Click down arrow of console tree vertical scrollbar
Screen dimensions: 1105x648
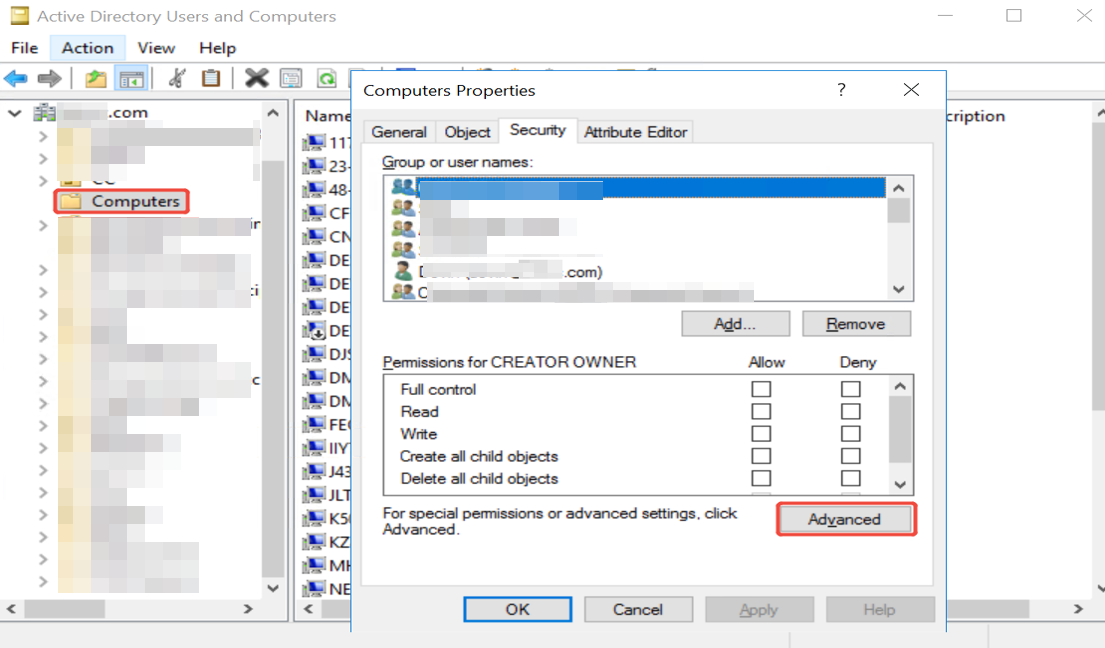pyautogui.click(x=273, y=588)
